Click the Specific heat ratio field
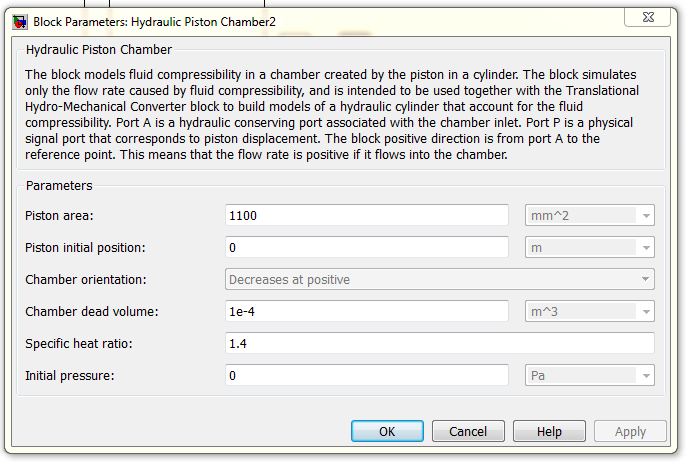The width and height of the screenshot is (698, 466). (x=440, y=344)
